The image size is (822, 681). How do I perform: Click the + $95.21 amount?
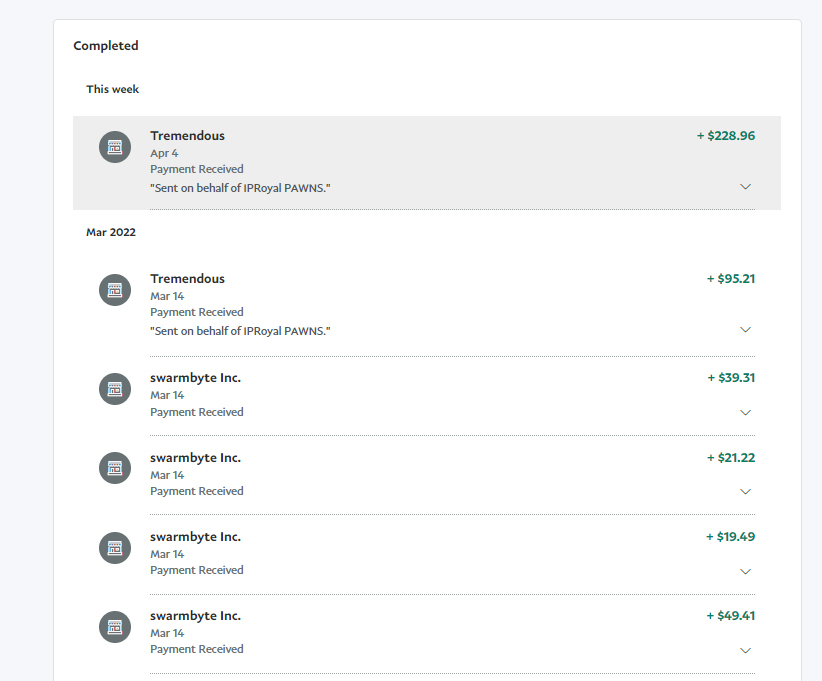[731, 279]
